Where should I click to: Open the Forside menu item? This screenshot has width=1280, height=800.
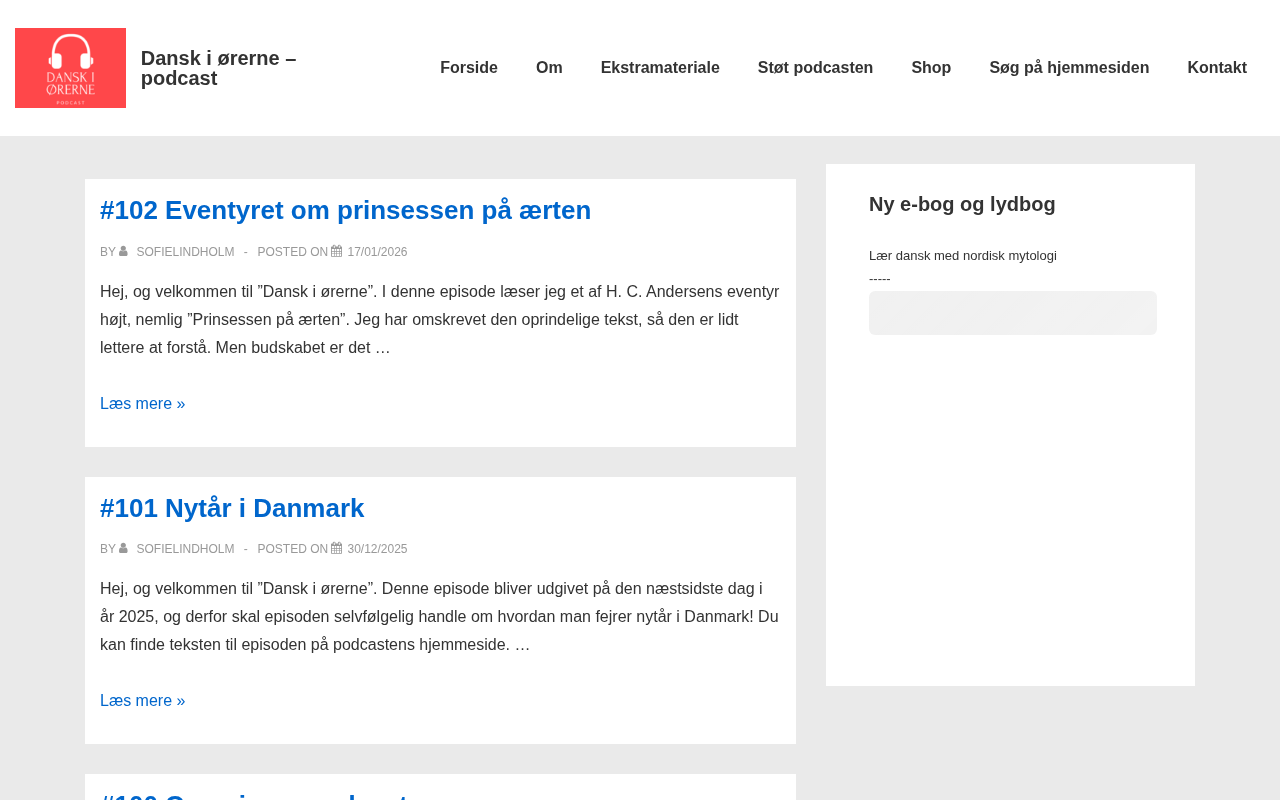[468, 68]
